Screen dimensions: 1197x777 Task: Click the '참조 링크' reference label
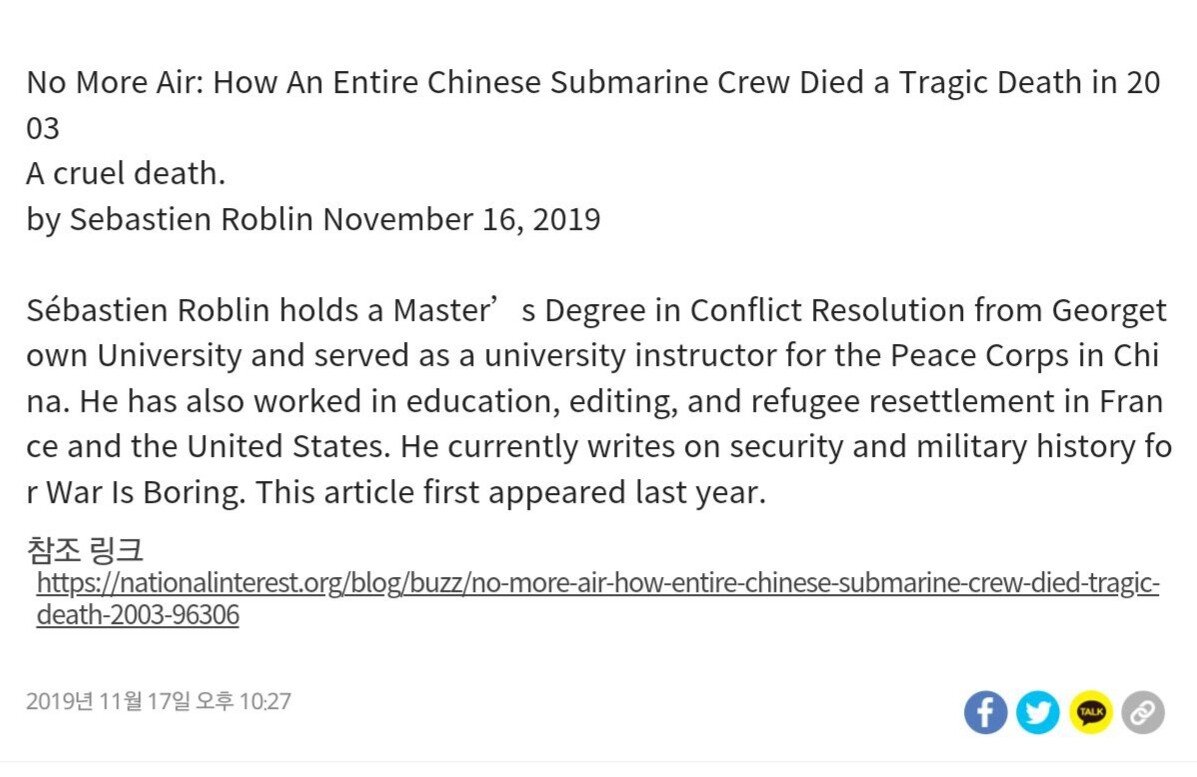coord(85,550)
